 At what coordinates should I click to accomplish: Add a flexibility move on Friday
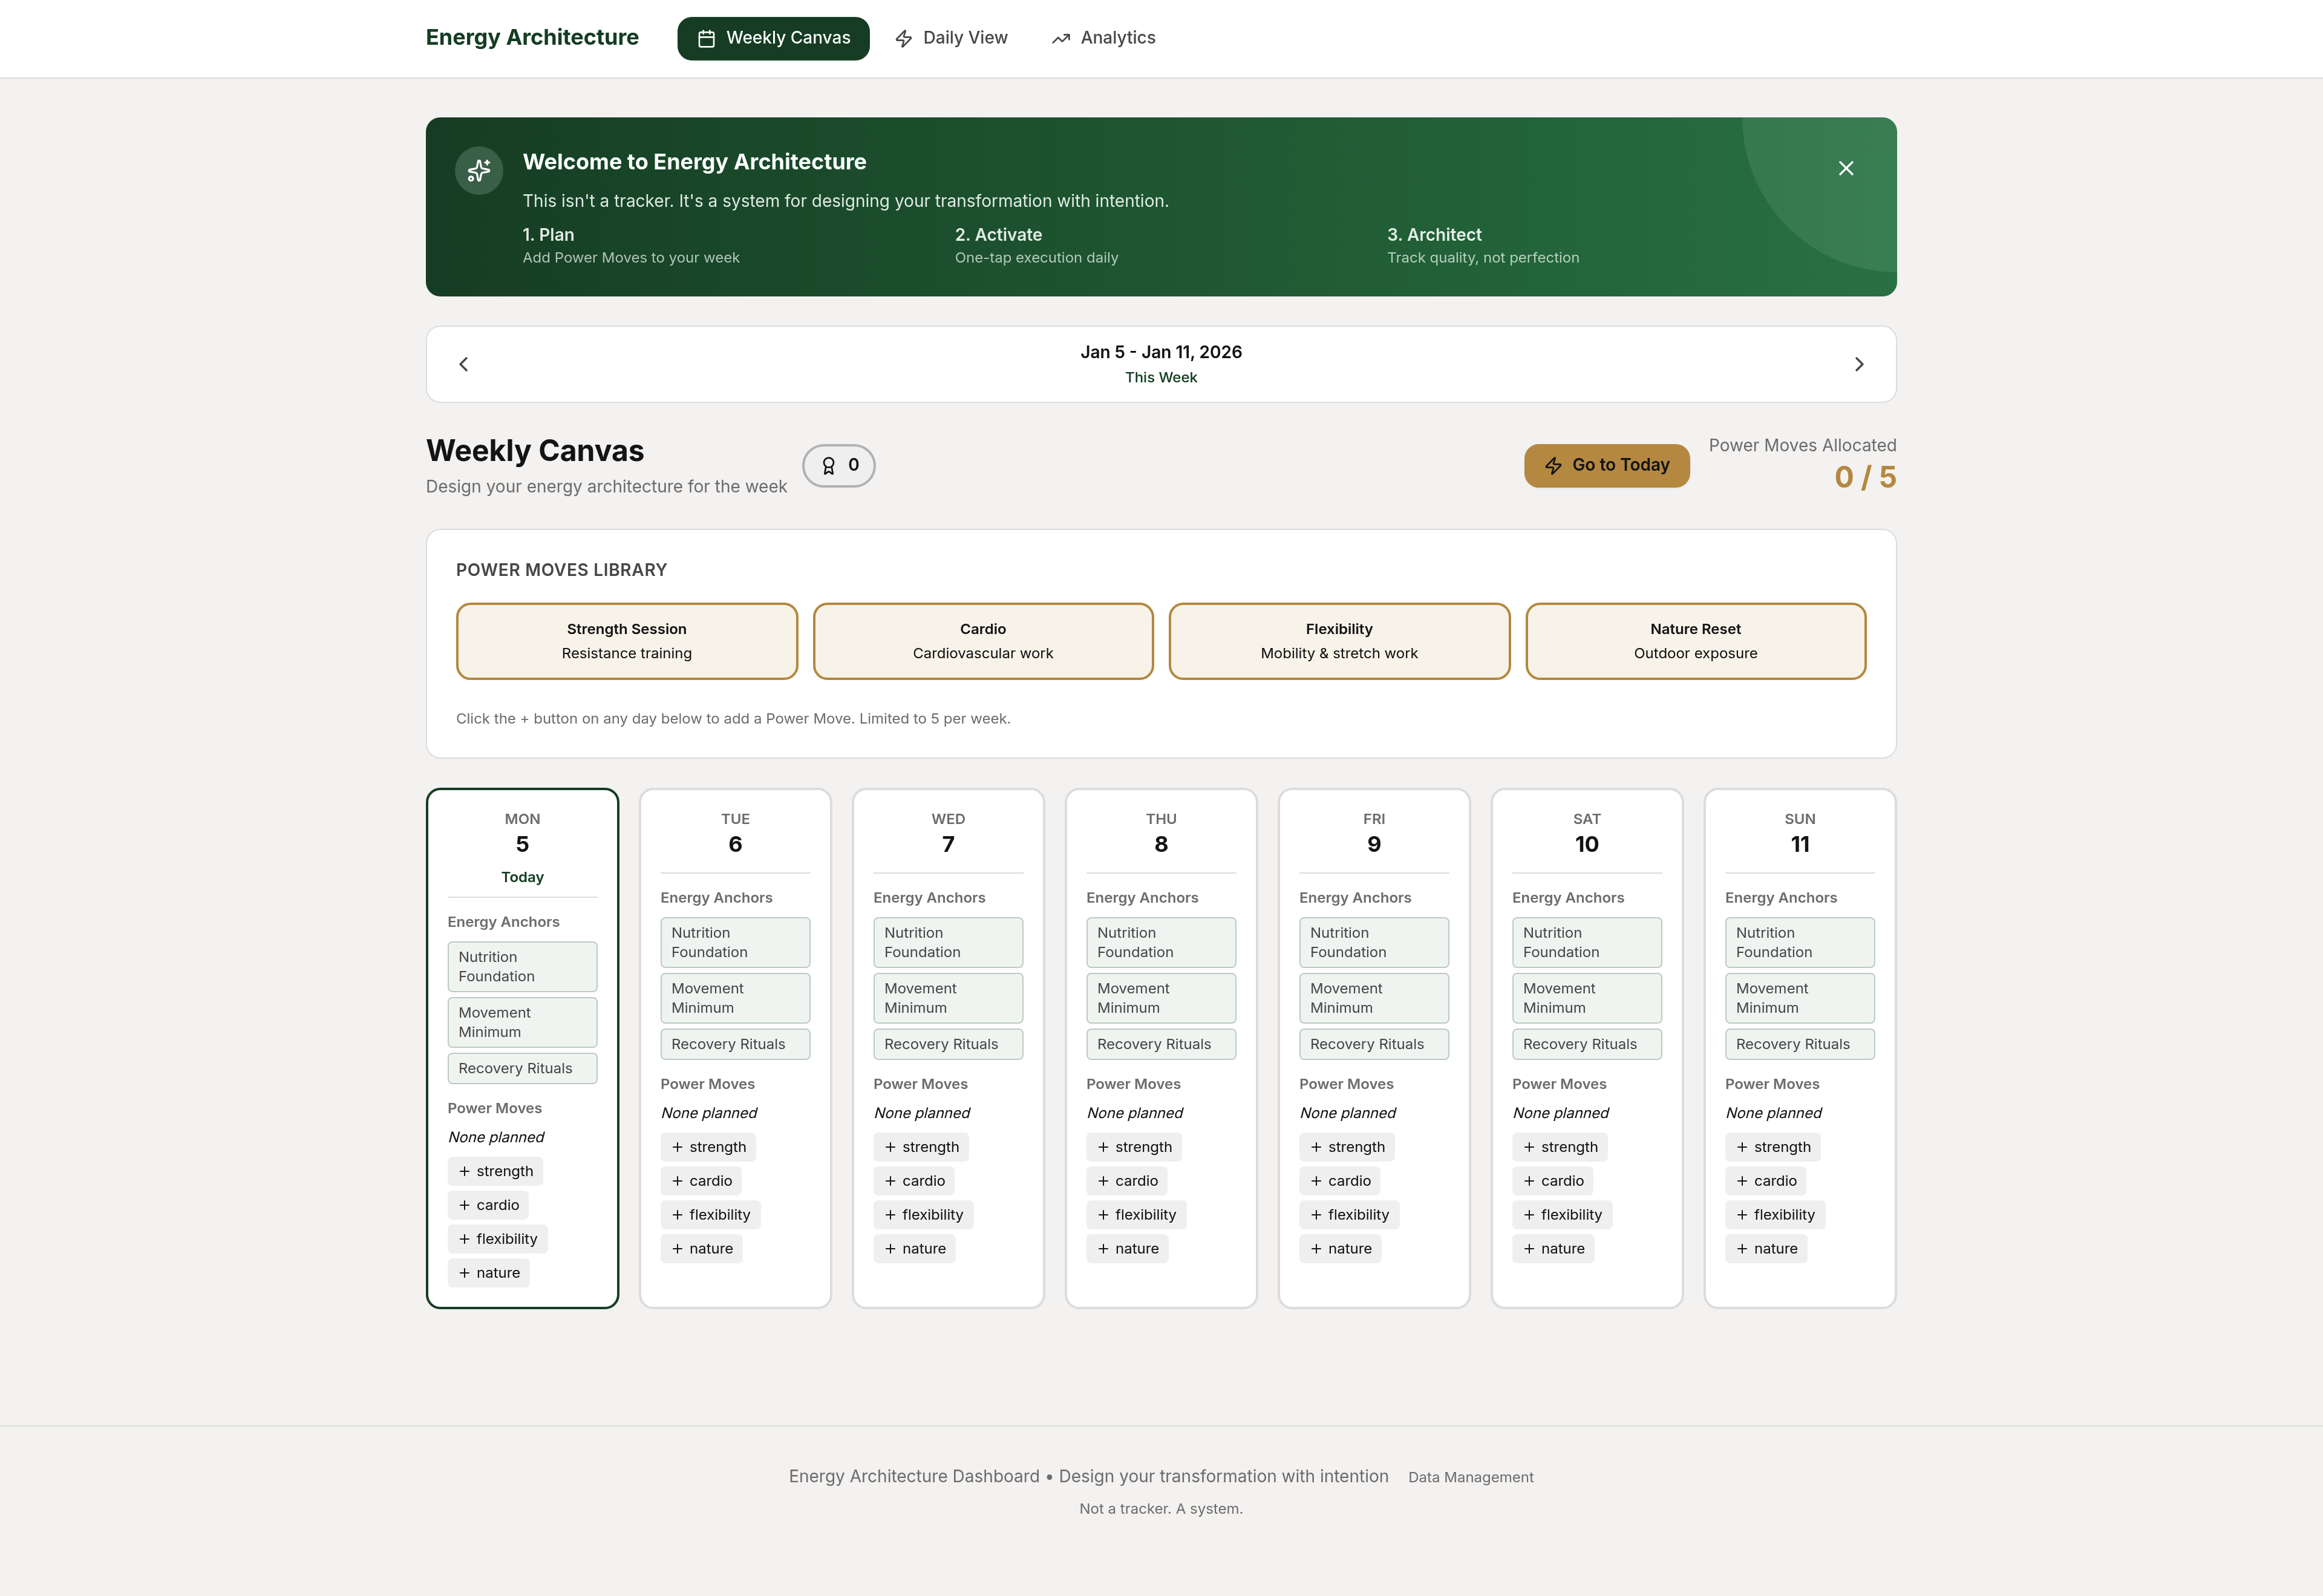[1349, 1214]
